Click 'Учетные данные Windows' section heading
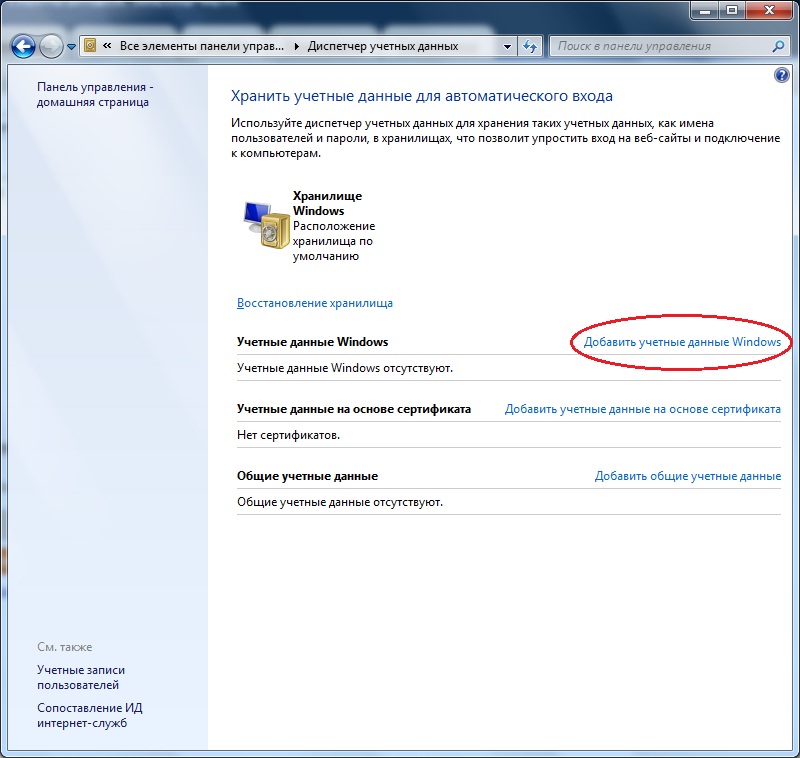The height and width of the screenshot is (758, 800). [312, 342]
